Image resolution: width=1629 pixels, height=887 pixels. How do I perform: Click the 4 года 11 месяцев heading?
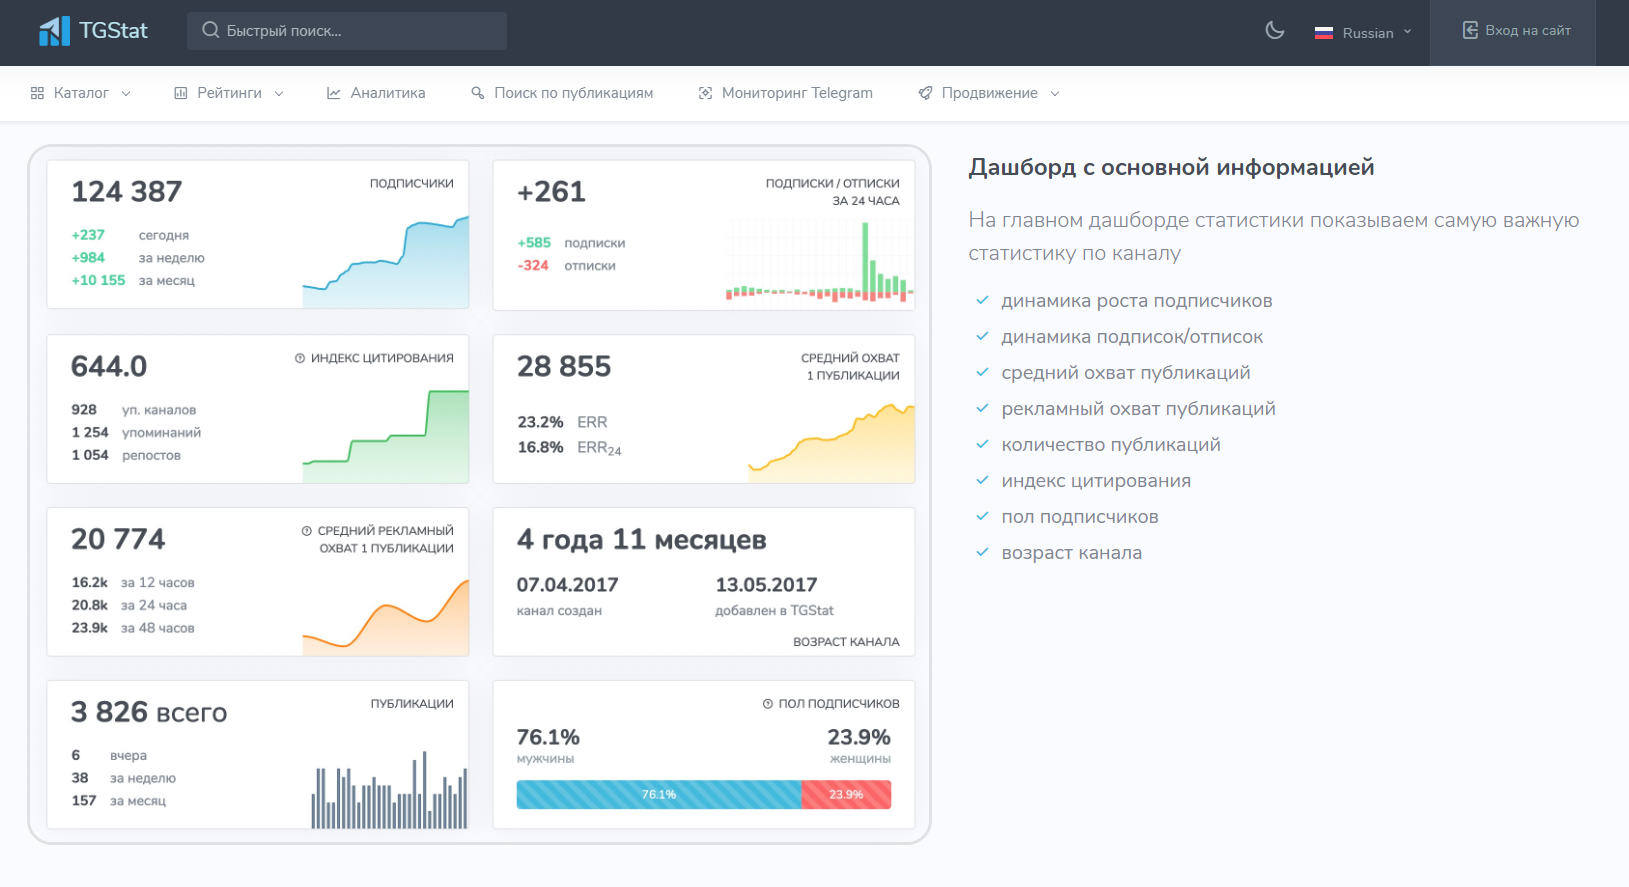(x=642, y=539)
